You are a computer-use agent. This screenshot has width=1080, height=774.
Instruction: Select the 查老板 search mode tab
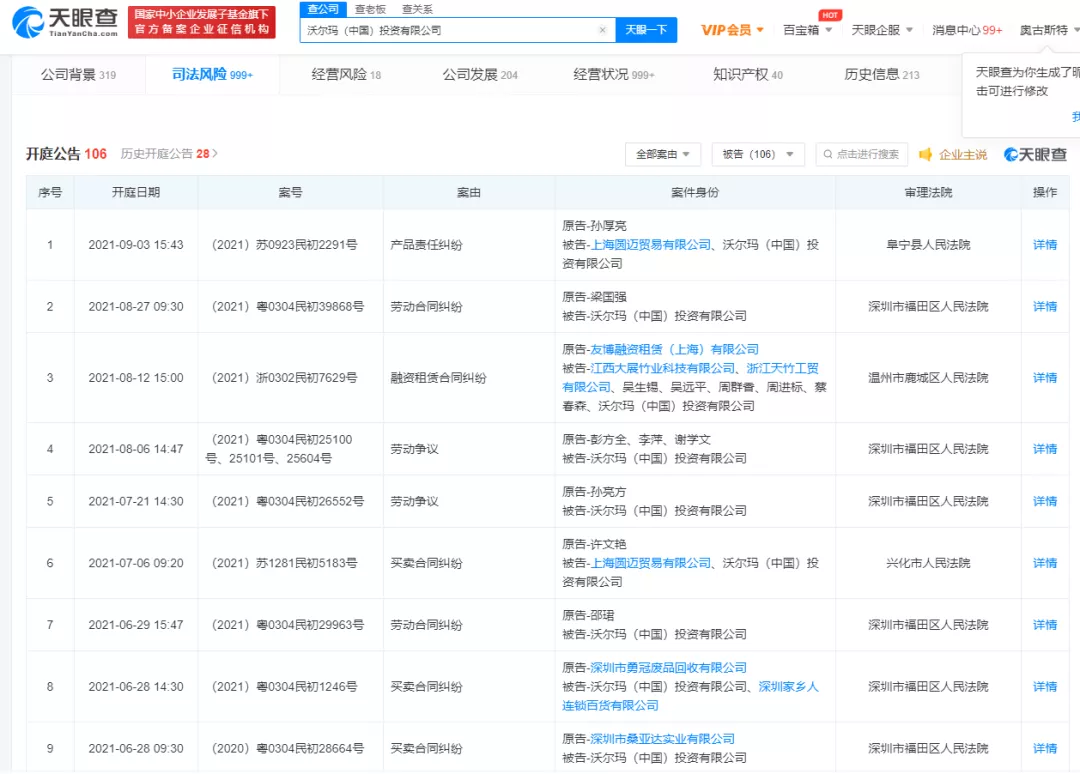[x=368, y=8]
